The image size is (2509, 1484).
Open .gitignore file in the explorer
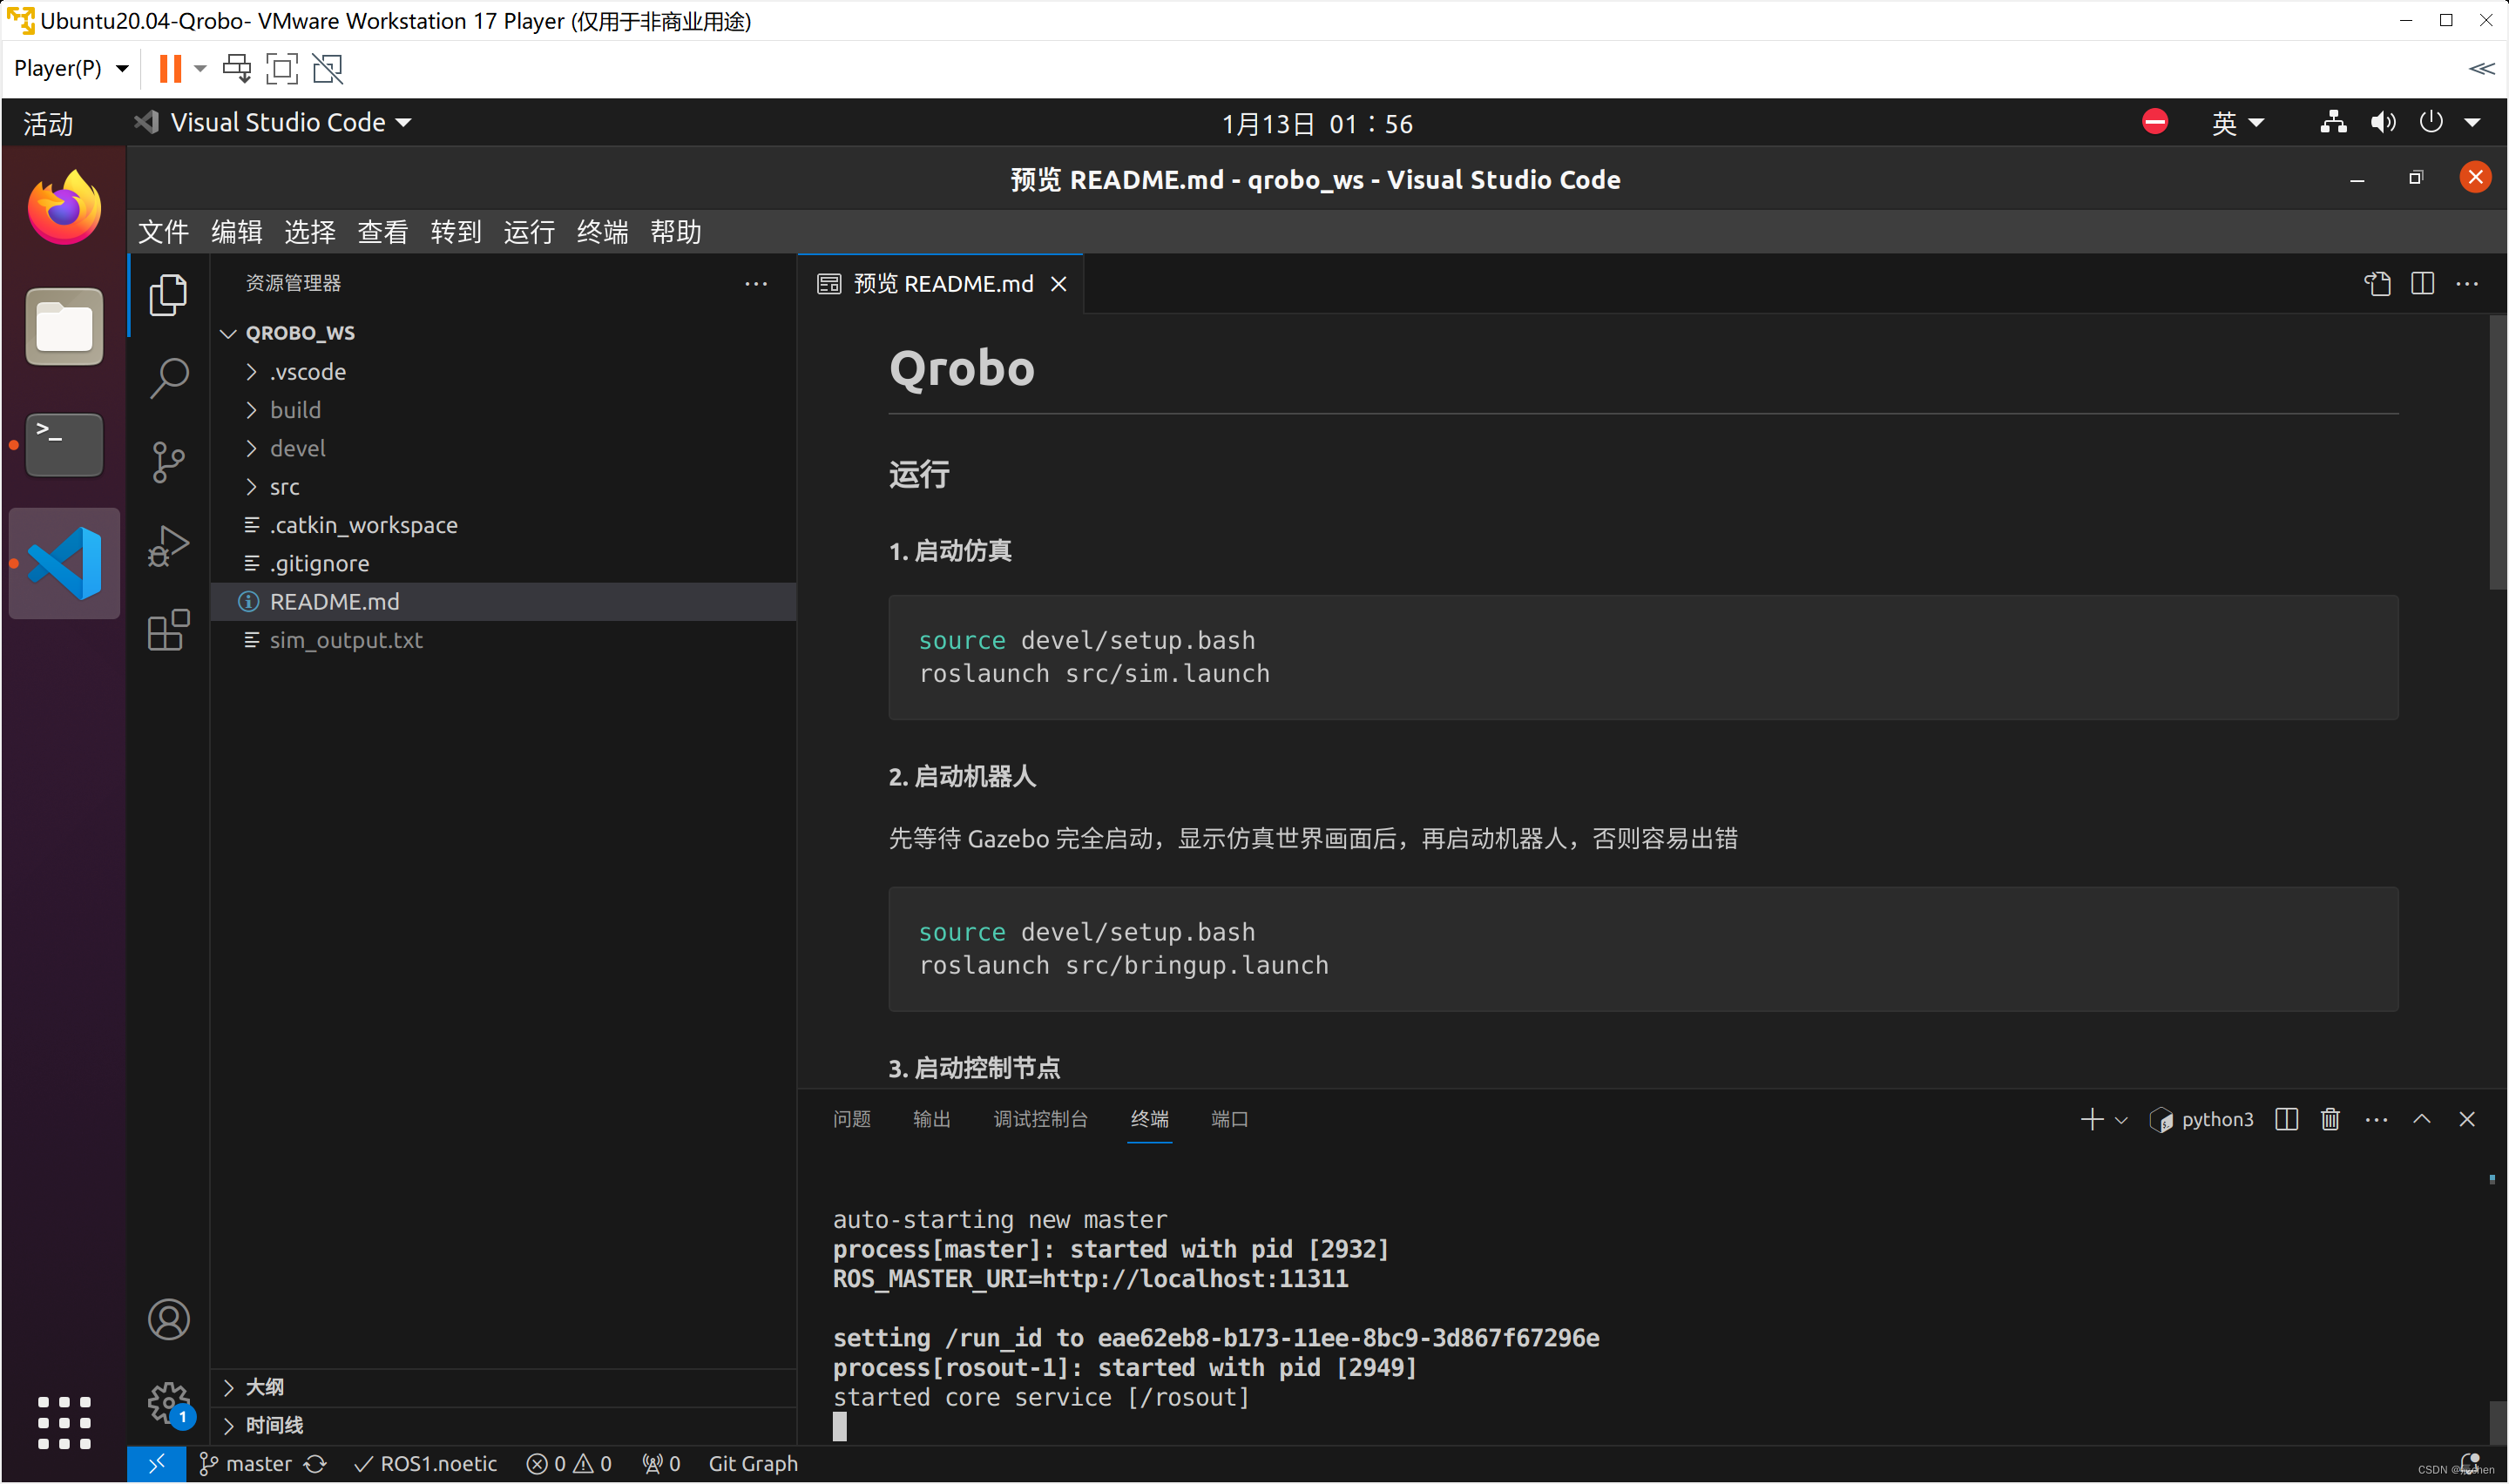pos(504,563)
